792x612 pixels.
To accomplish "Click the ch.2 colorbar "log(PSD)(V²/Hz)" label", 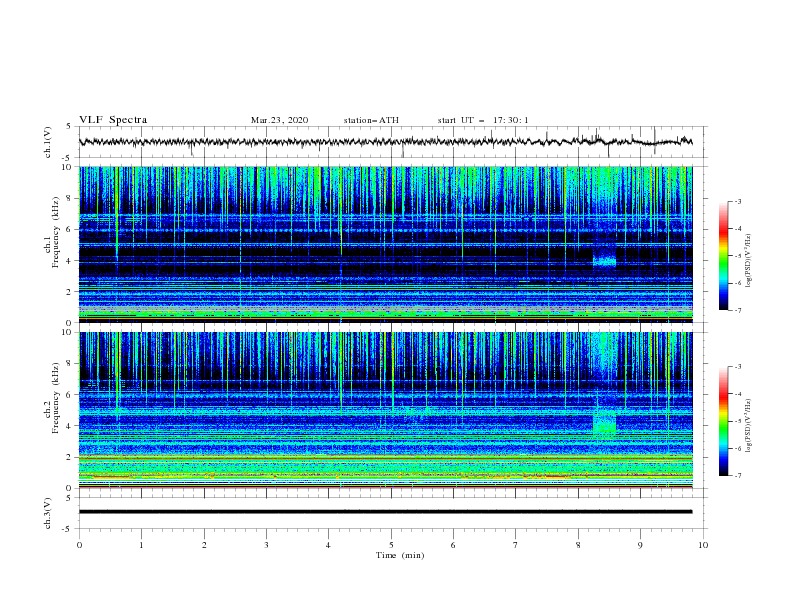I will pos(749,426).
